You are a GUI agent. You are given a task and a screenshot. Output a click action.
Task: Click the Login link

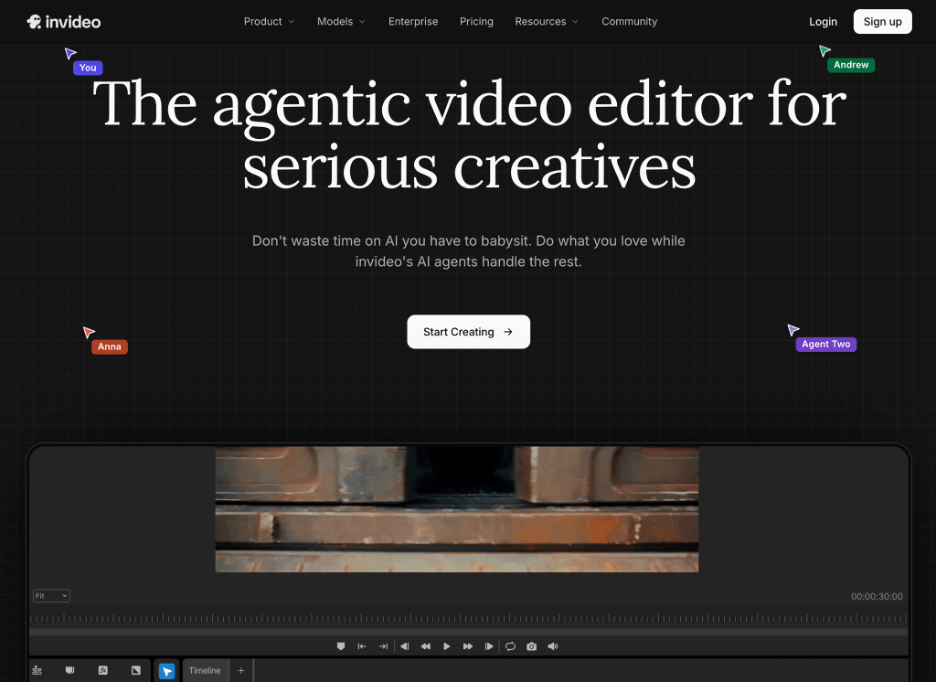point(823,21)
